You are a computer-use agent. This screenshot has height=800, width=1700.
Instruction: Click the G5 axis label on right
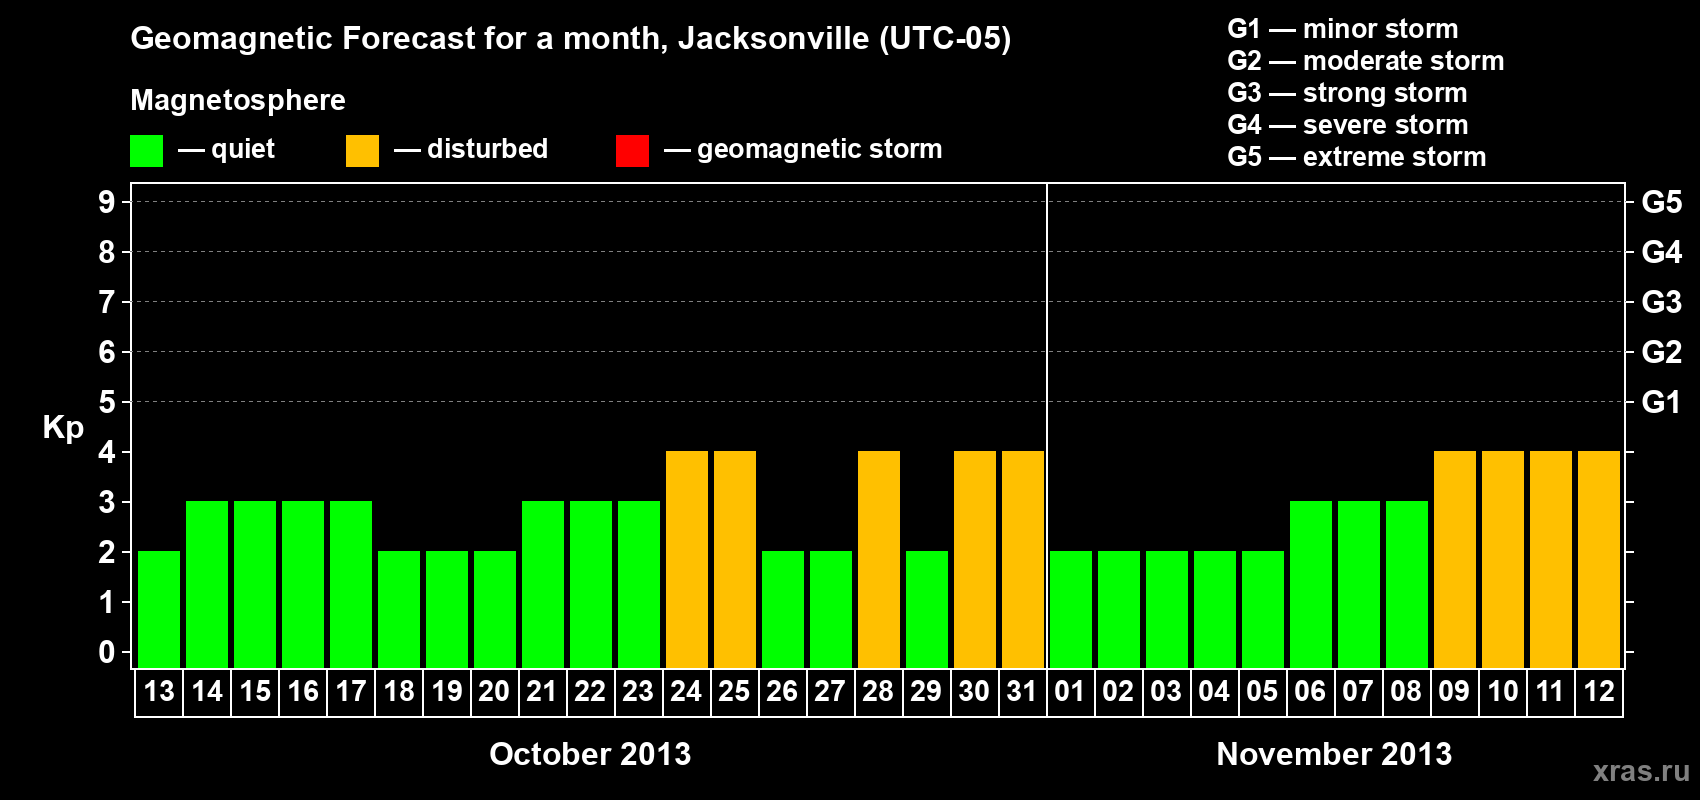click(x=1661, y=202)
